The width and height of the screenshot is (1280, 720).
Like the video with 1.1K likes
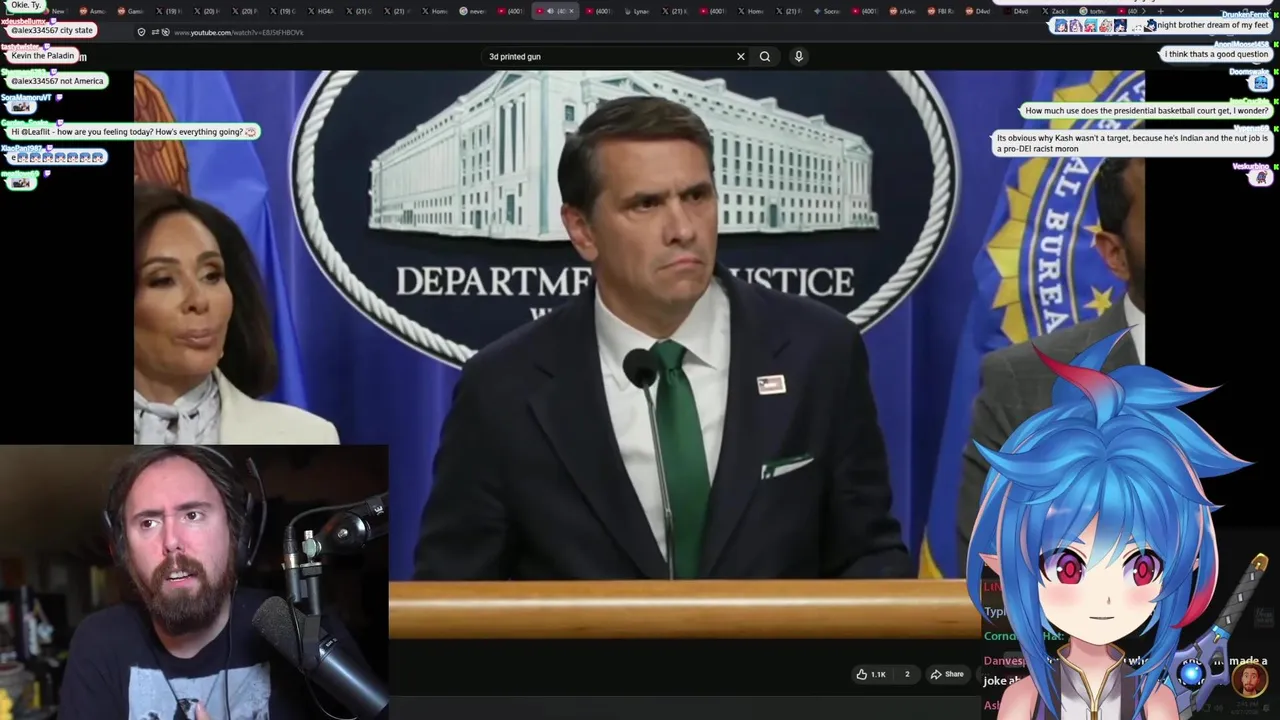click(x=870, y=674)
